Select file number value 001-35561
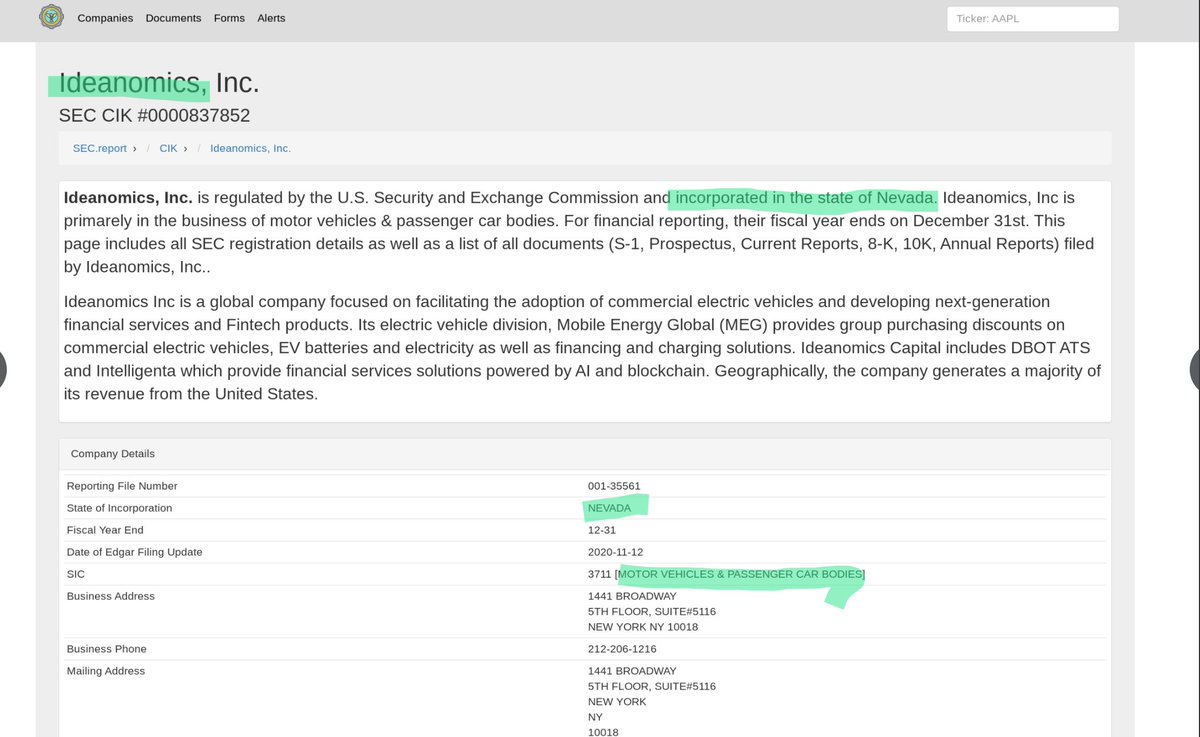1200x737 pixels. click(614, 486)
